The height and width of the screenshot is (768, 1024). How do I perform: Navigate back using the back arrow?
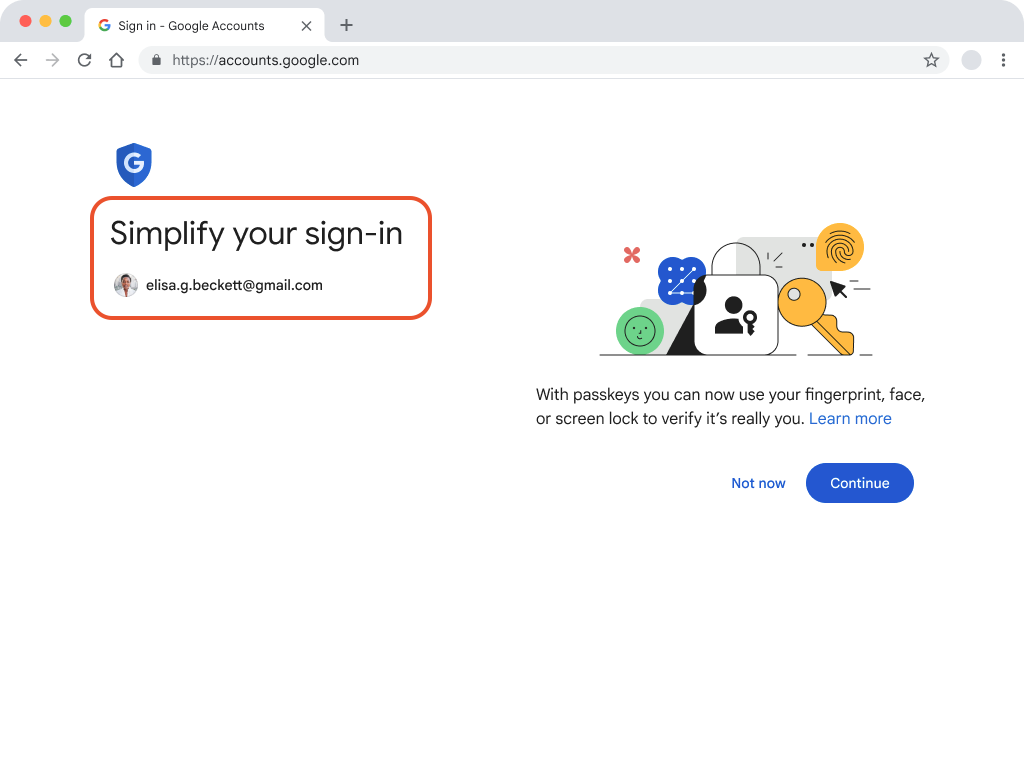[x=20, y=60]
